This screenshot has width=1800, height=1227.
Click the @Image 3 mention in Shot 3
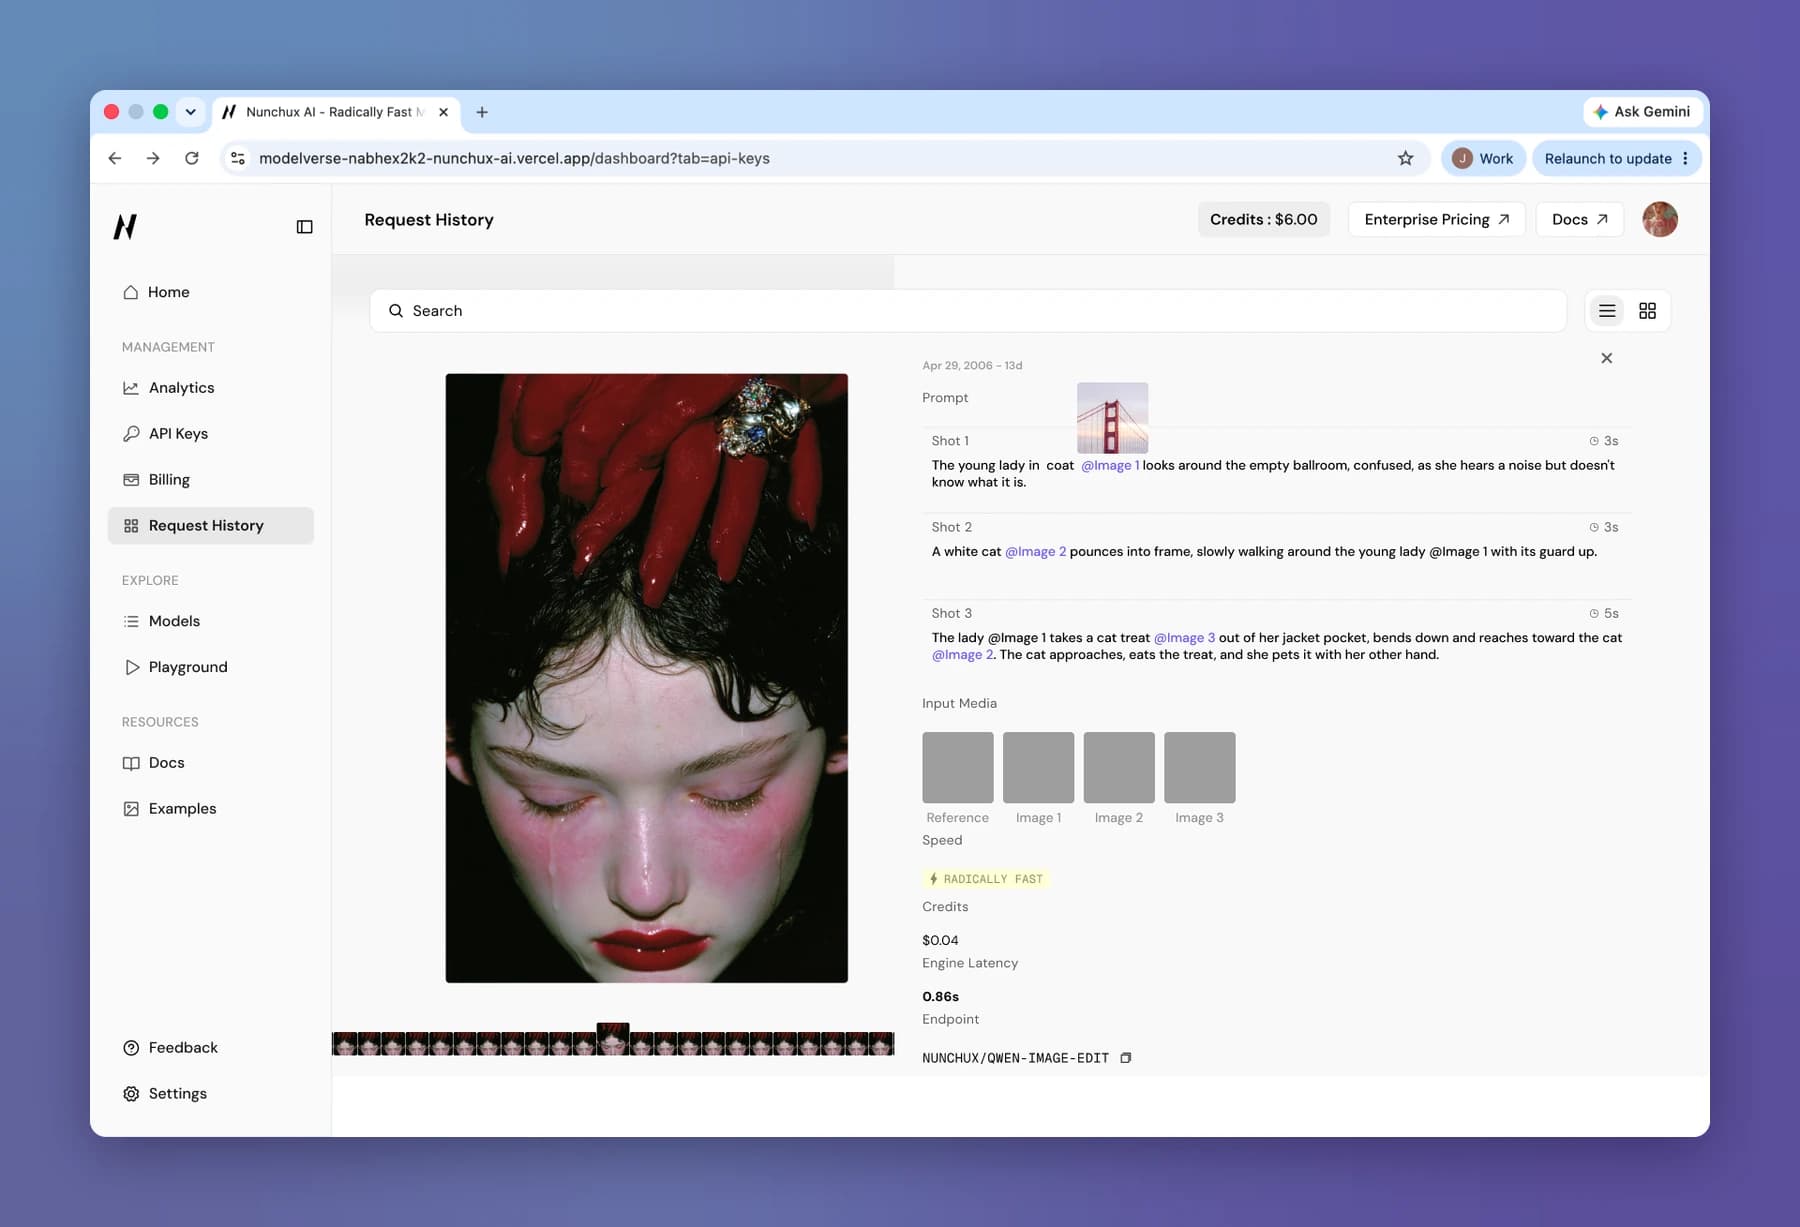coord(1184,638)
